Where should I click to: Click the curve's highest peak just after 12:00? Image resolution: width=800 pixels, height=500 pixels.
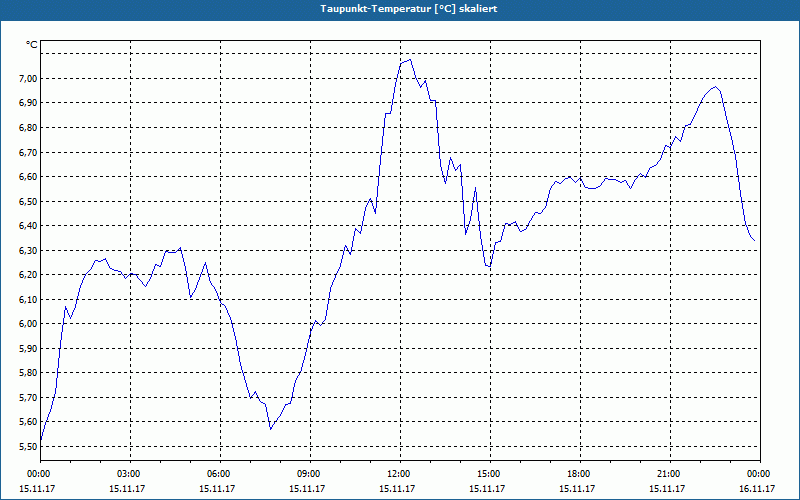click(x=410, y=60)
